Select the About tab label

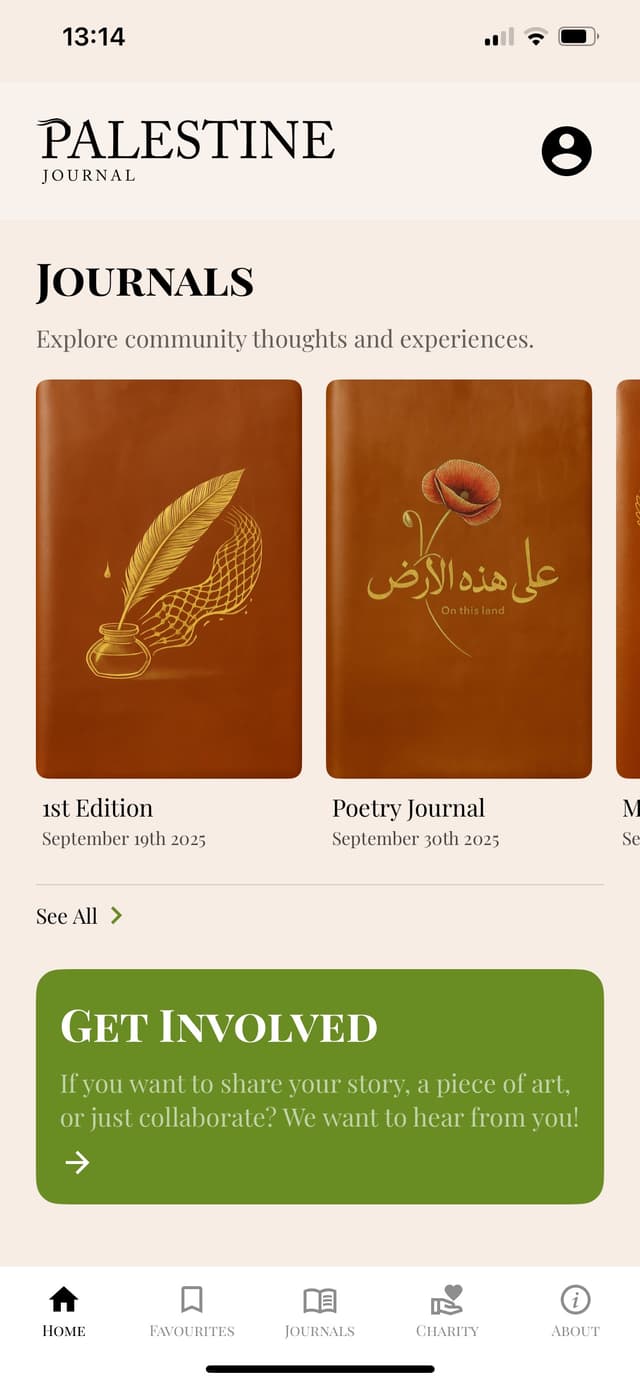[x=575, y=1331]
